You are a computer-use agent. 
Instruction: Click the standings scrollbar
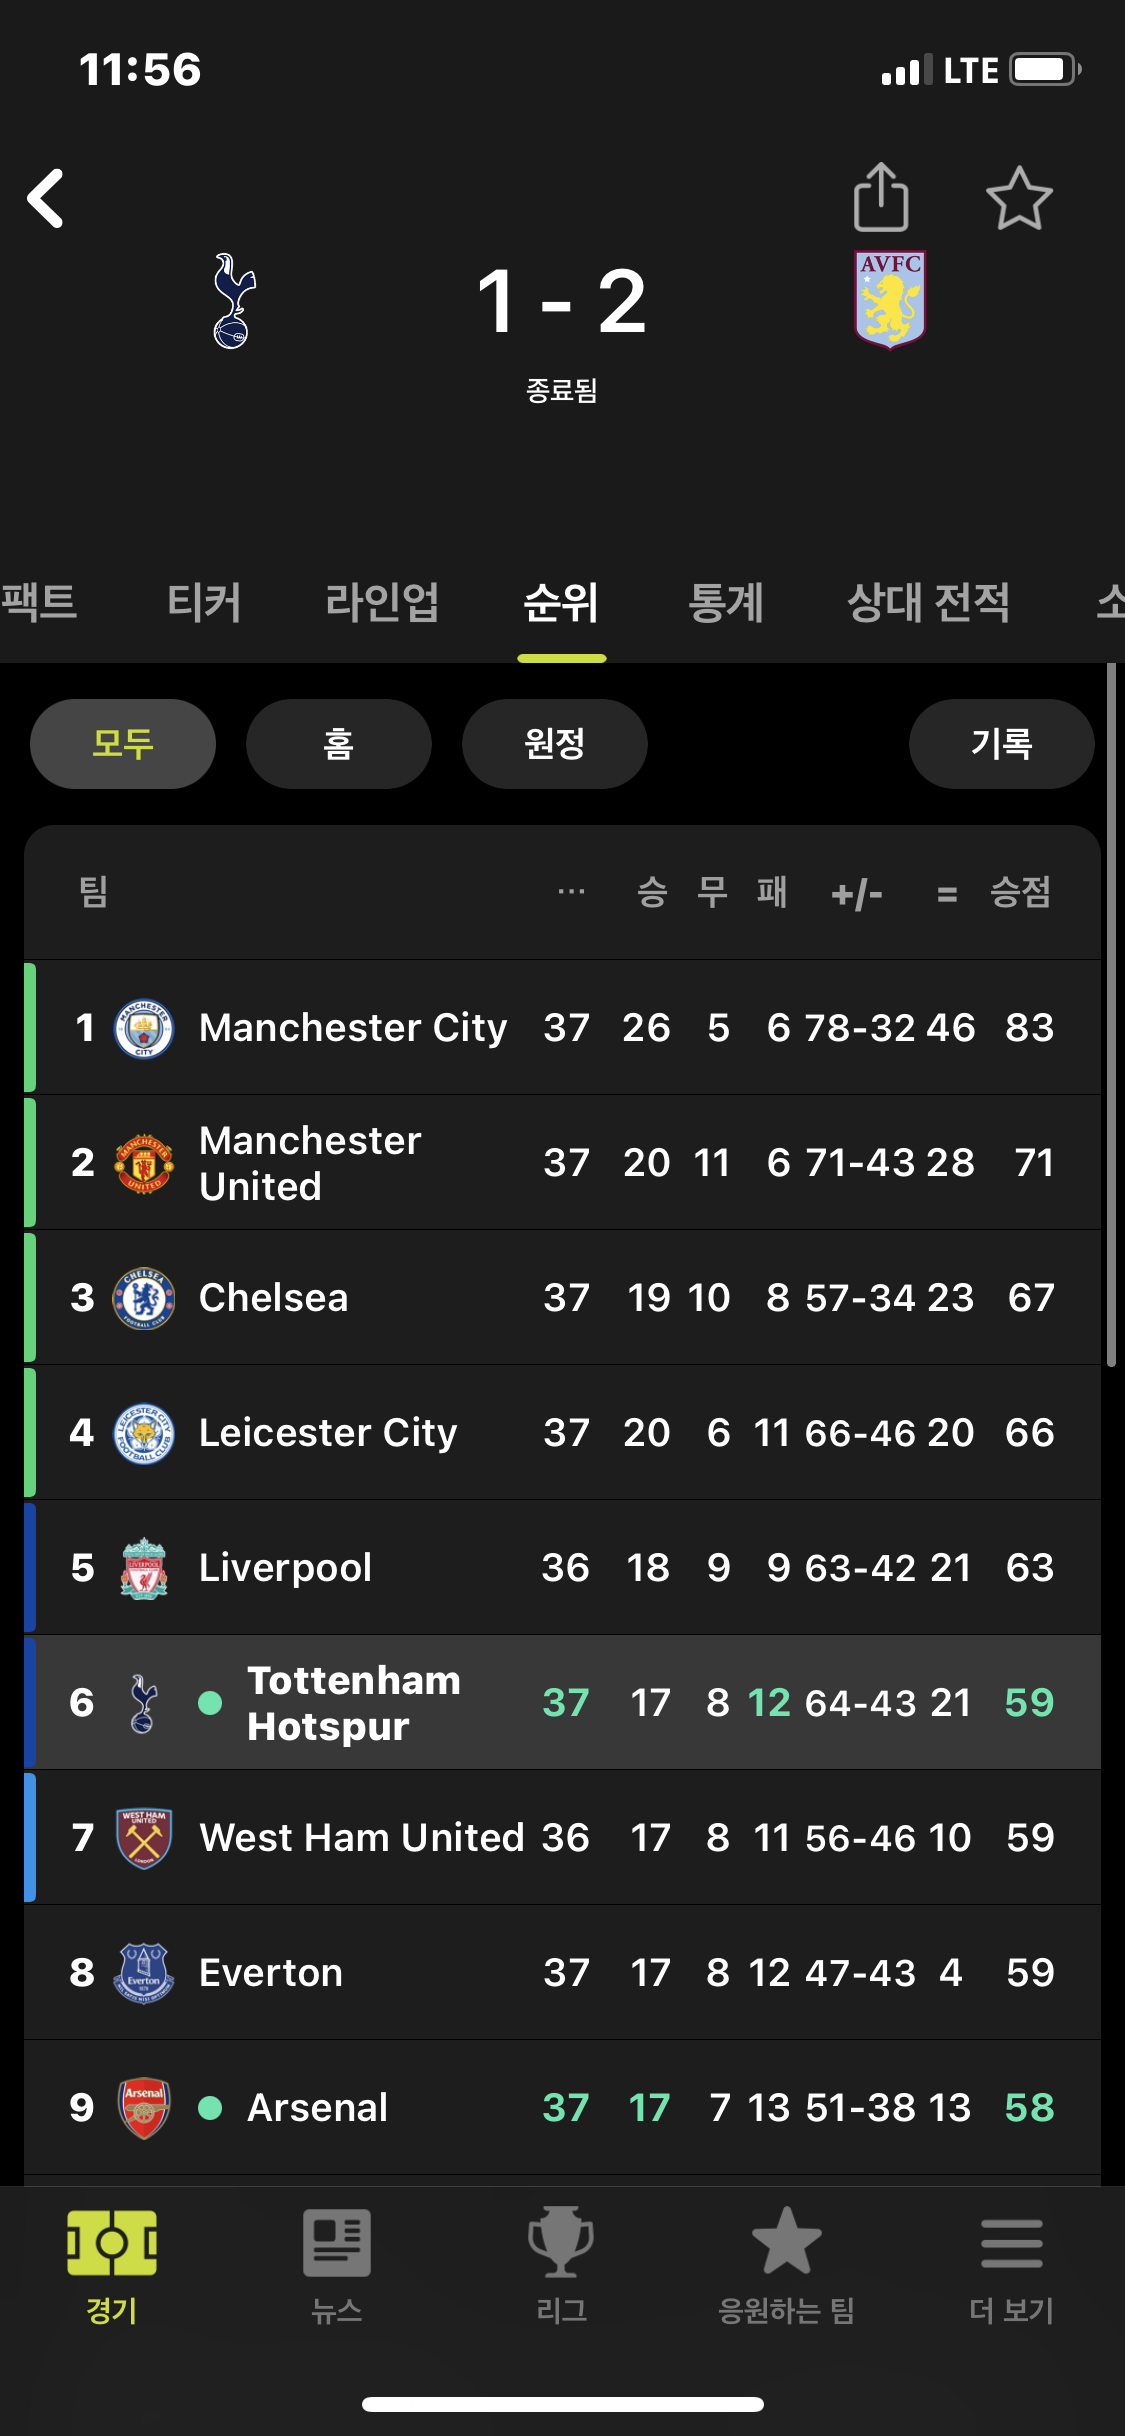tap(1111, 1015)
